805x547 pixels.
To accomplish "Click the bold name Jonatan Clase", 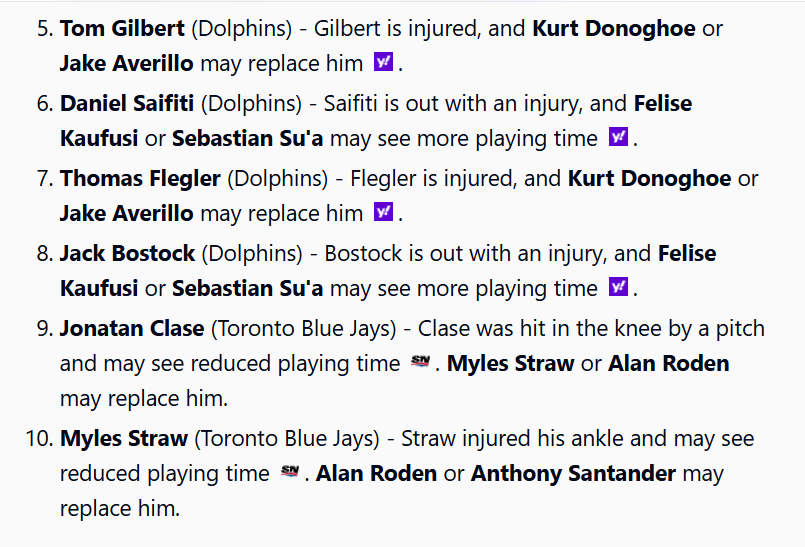I will 132,328.
